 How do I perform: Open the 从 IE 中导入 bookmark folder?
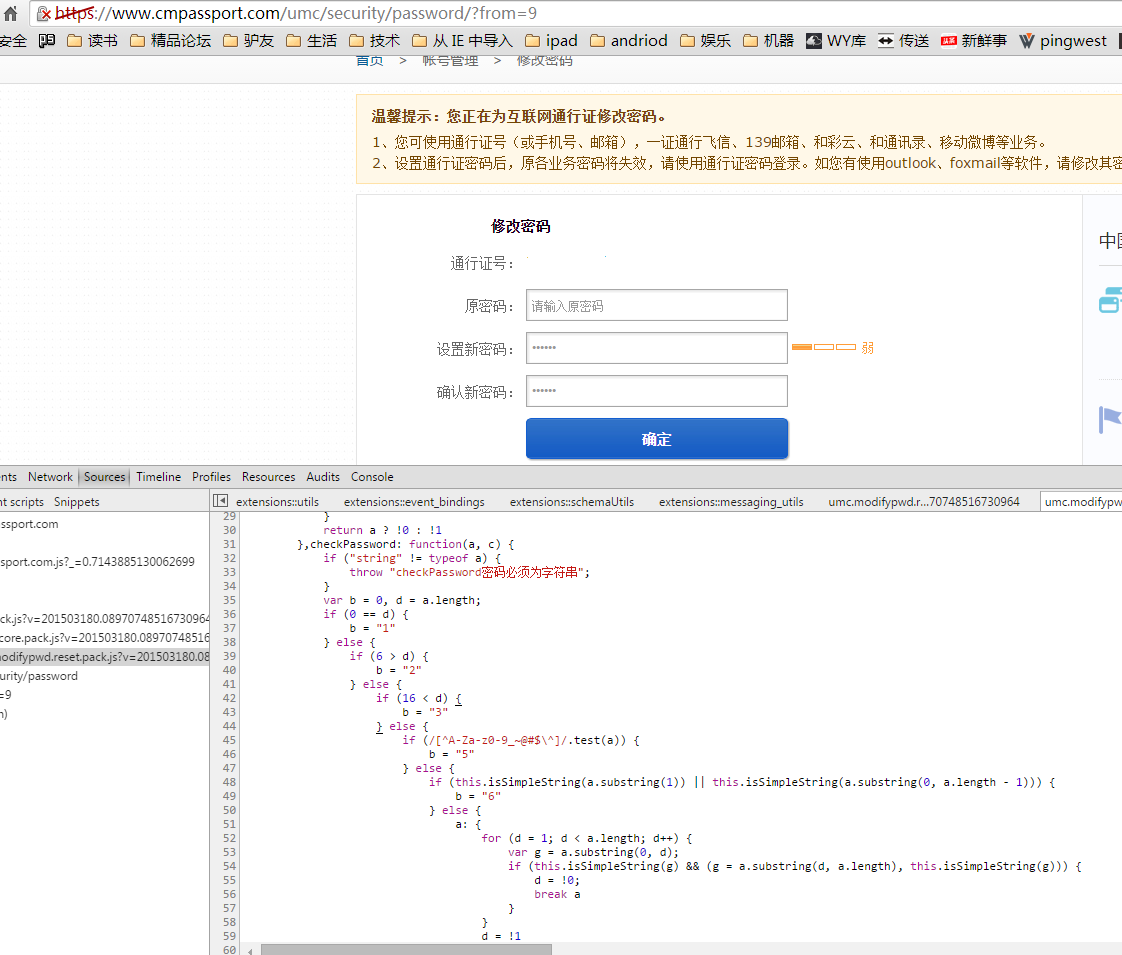462,41
